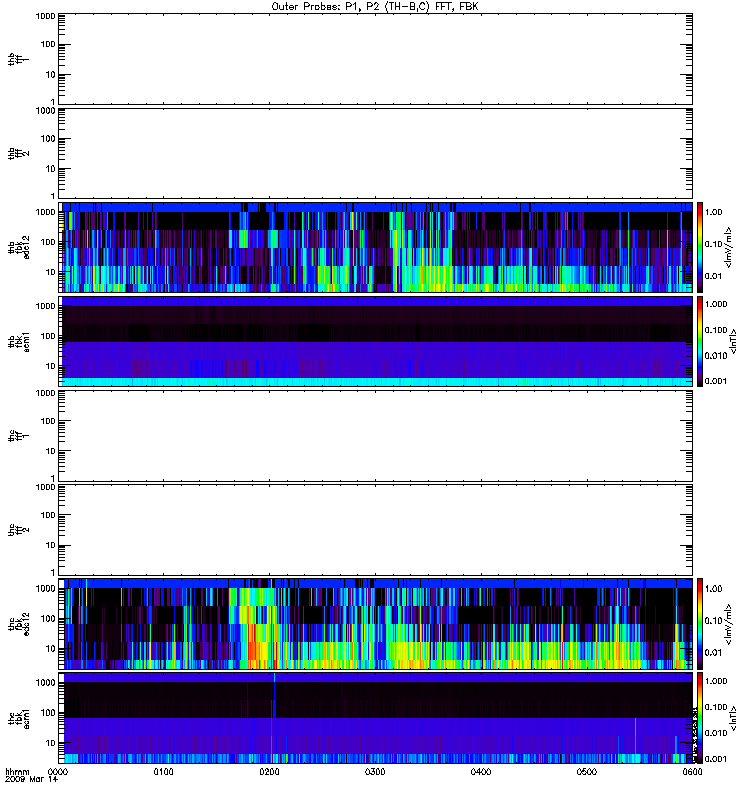The width and height of the screenshot is (750, 800).
Task: Click the "thc fbk scm1" panel axis label
Action: [19, 718]
